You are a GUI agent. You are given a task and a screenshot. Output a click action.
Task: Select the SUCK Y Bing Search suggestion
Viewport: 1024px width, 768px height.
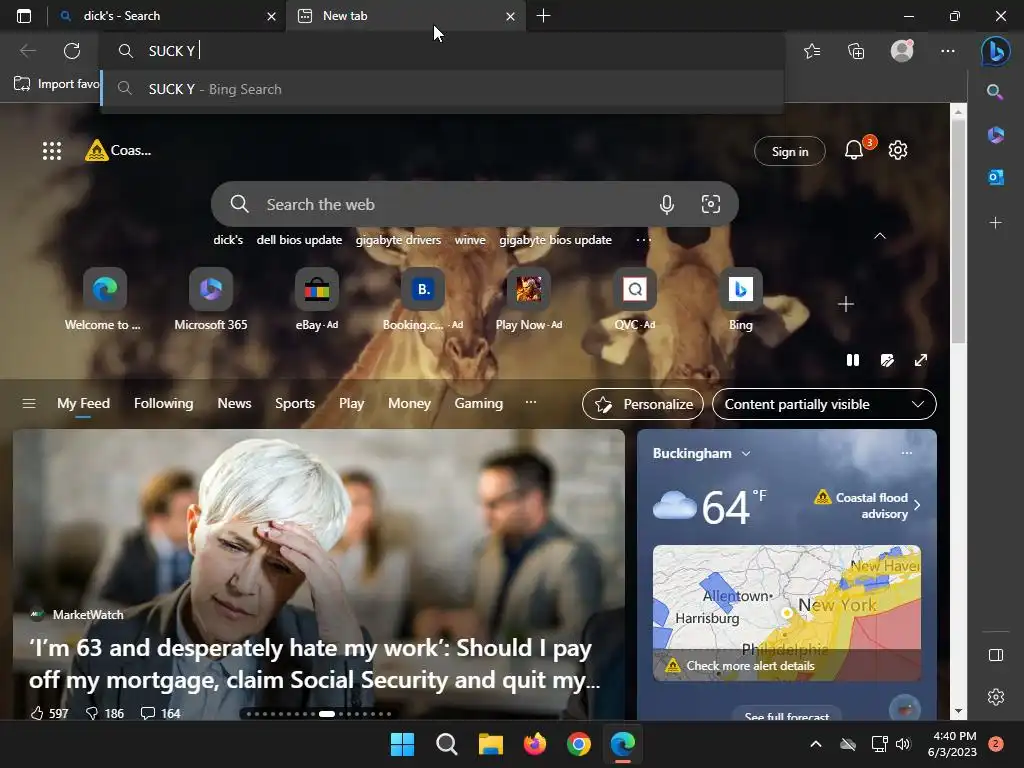tap(443, 89)
